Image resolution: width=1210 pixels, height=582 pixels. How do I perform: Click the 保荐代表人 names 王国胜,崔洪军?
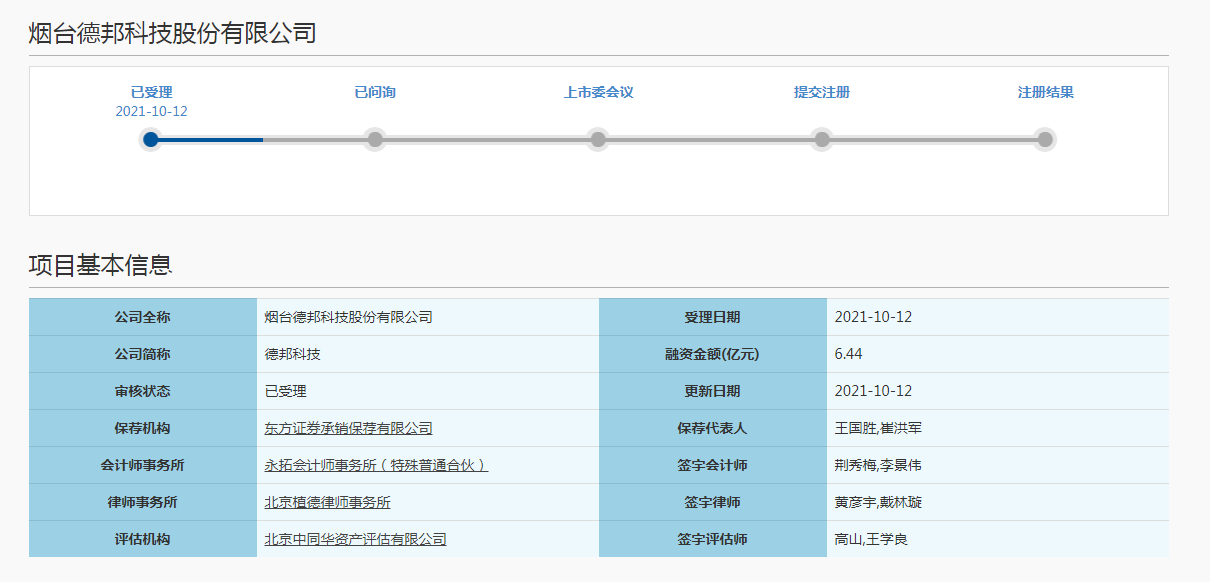(x=878, y=428)
